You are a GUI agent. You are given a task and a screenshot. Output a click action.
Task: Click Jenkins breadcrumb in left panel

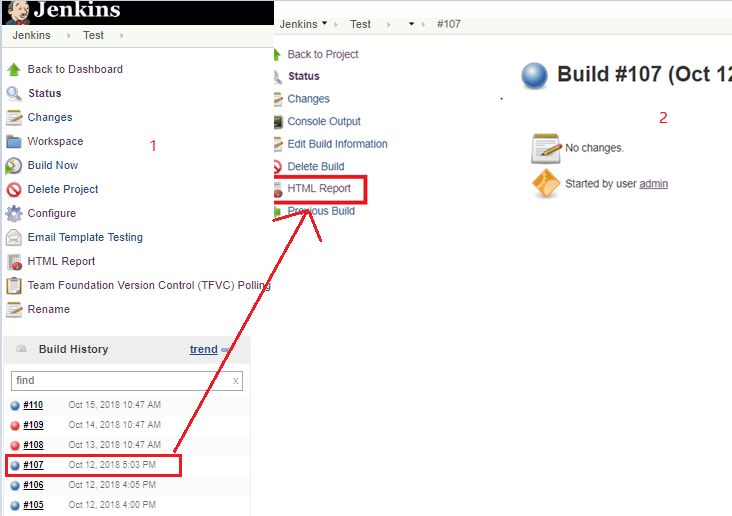[x=31, y=35]
